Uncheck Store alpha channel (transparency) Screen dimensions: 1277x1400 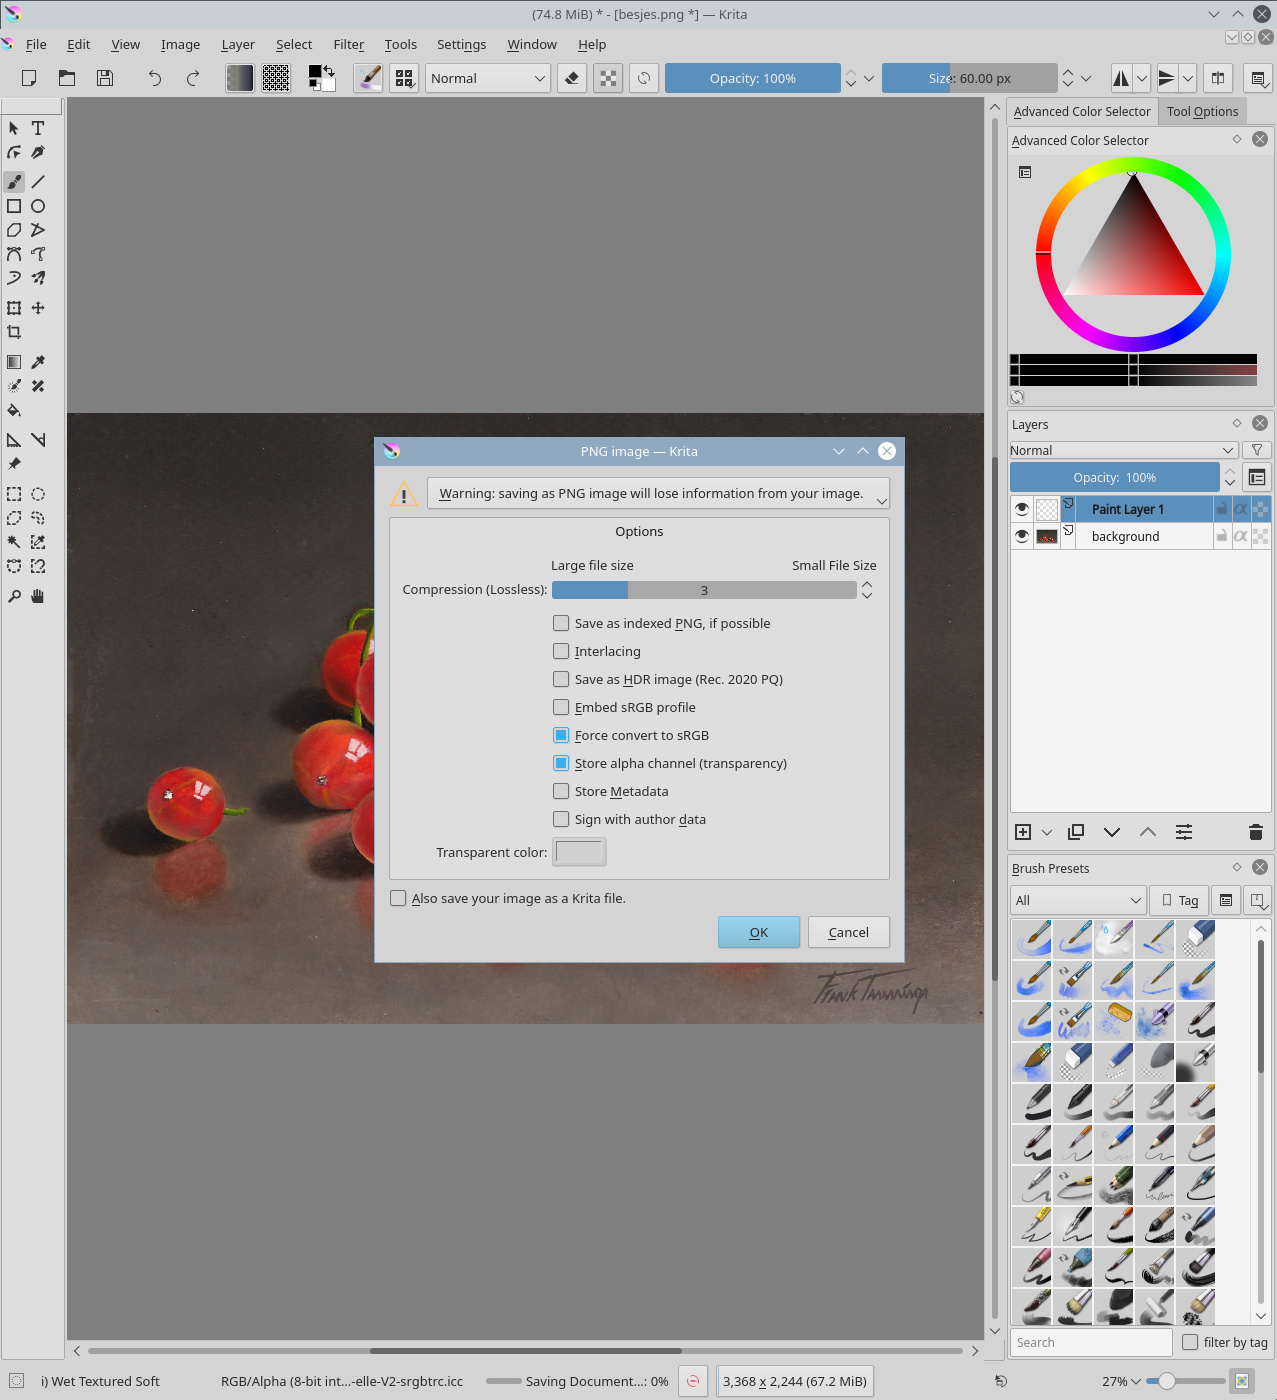561,763
